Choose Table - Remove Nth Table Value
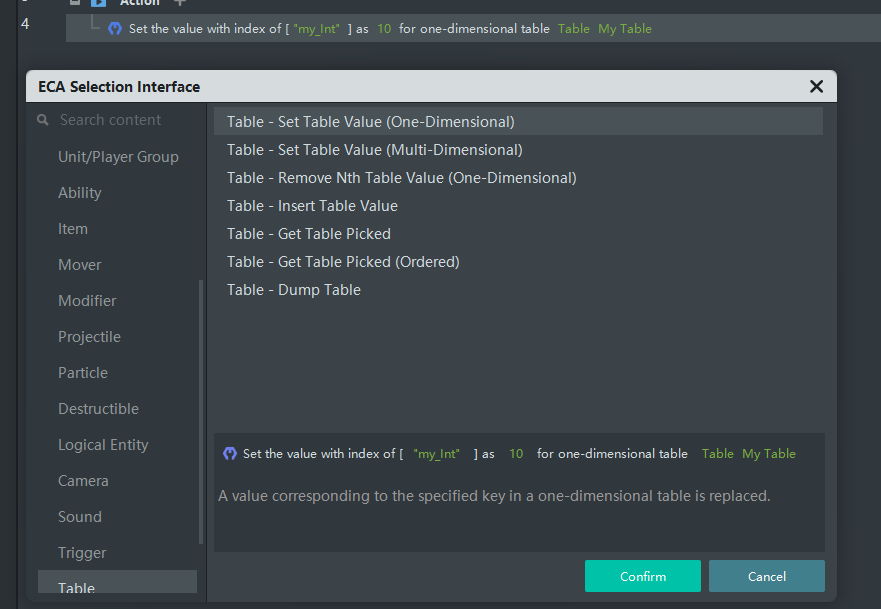881x609 pixels. tap(402, 178)
